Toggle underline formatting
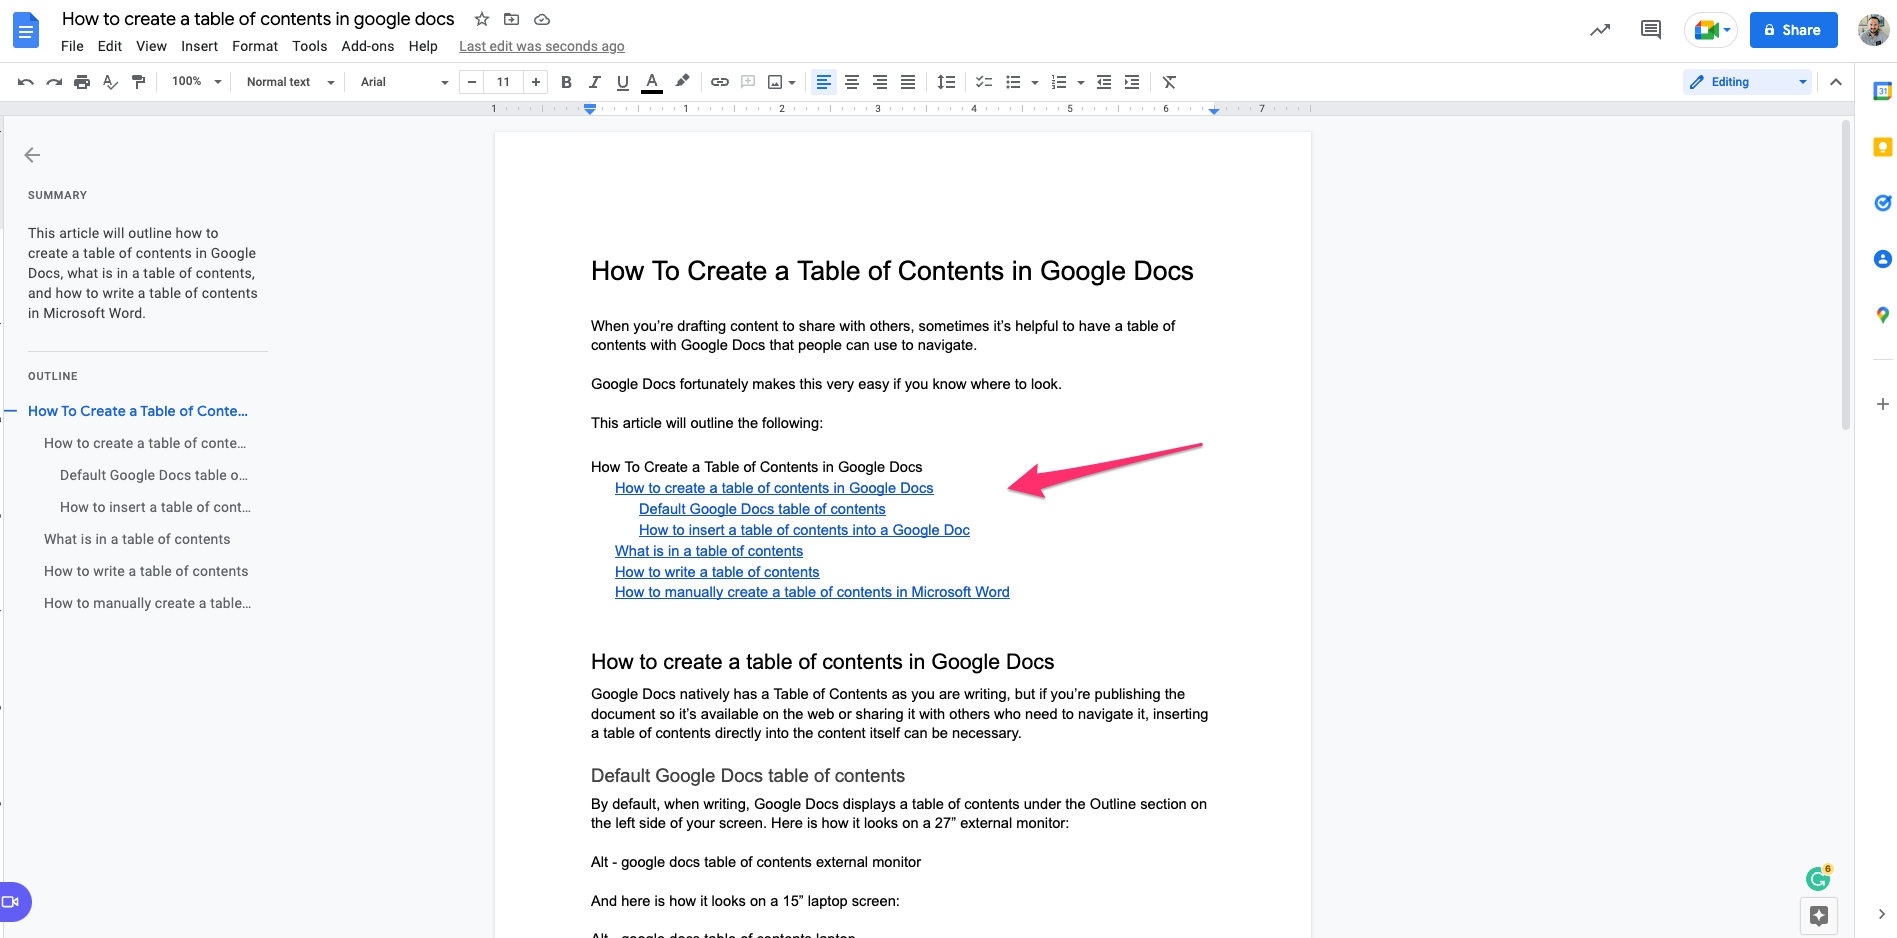Image resolution: width=1897 pixels, height=938 pixels. (x=622, y=82)
